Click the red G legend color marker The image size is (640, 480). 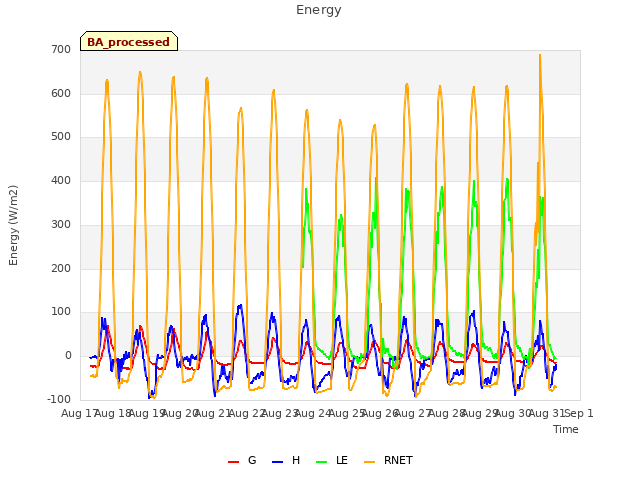[233, 462]
